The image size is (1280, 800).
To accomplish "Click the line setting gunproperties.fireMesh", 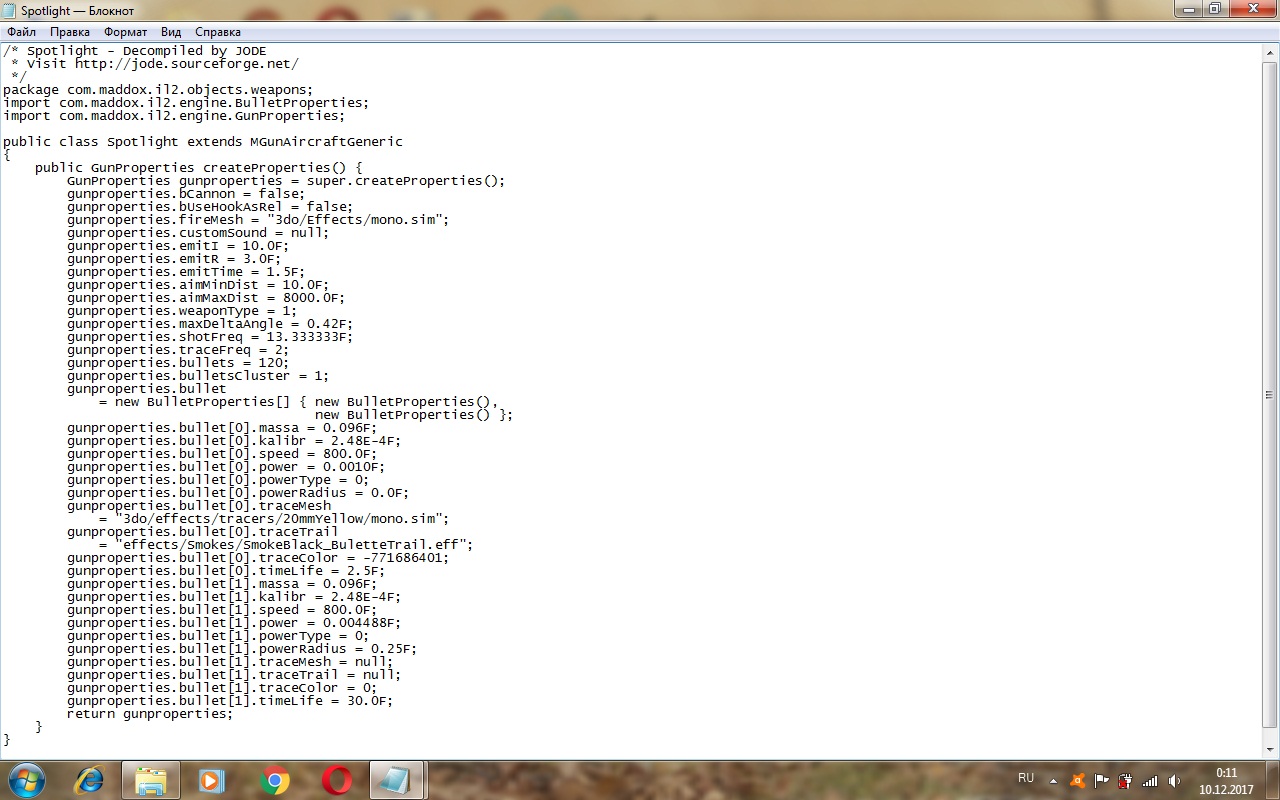I will tap(259, 219).
